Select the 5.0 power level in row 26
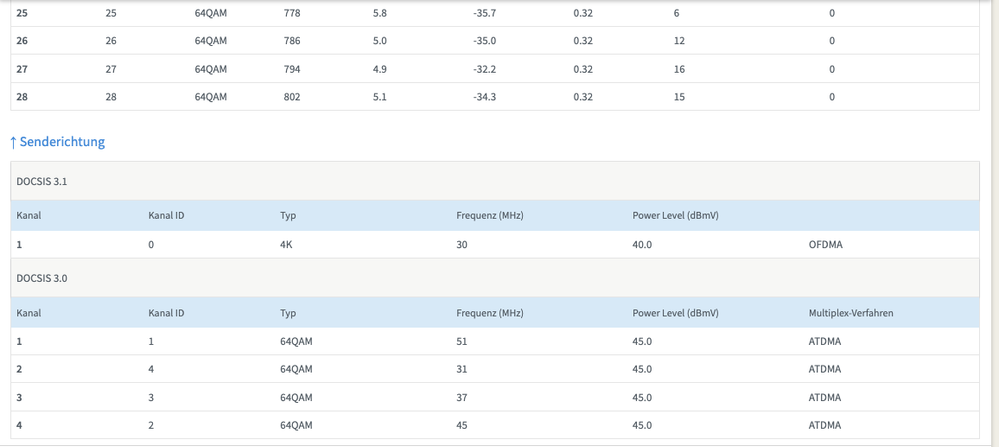 pyautogui.click(x=380, y=41)
